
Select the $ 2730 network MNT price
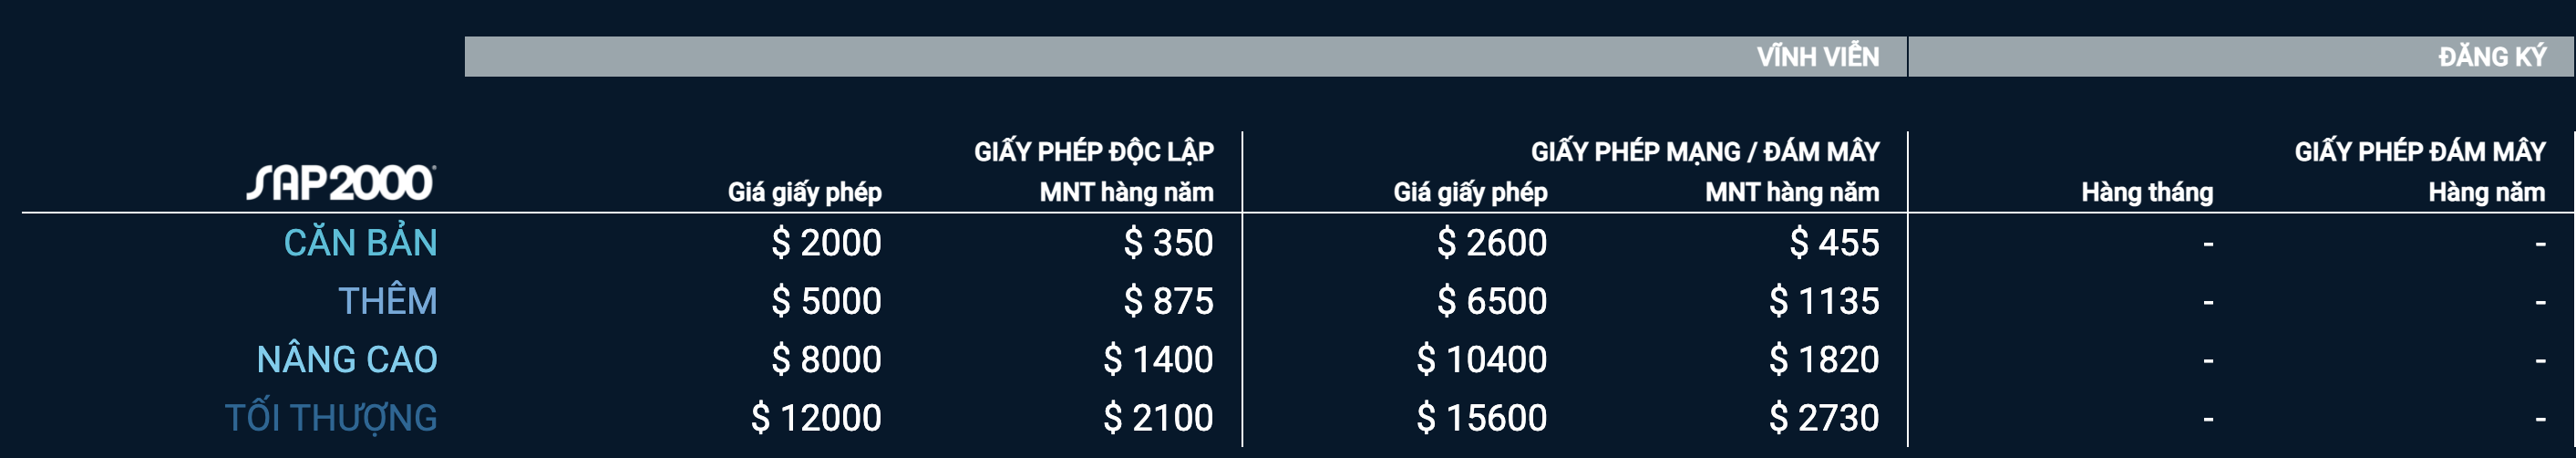pyautogui.click(x=1824, y=418)
